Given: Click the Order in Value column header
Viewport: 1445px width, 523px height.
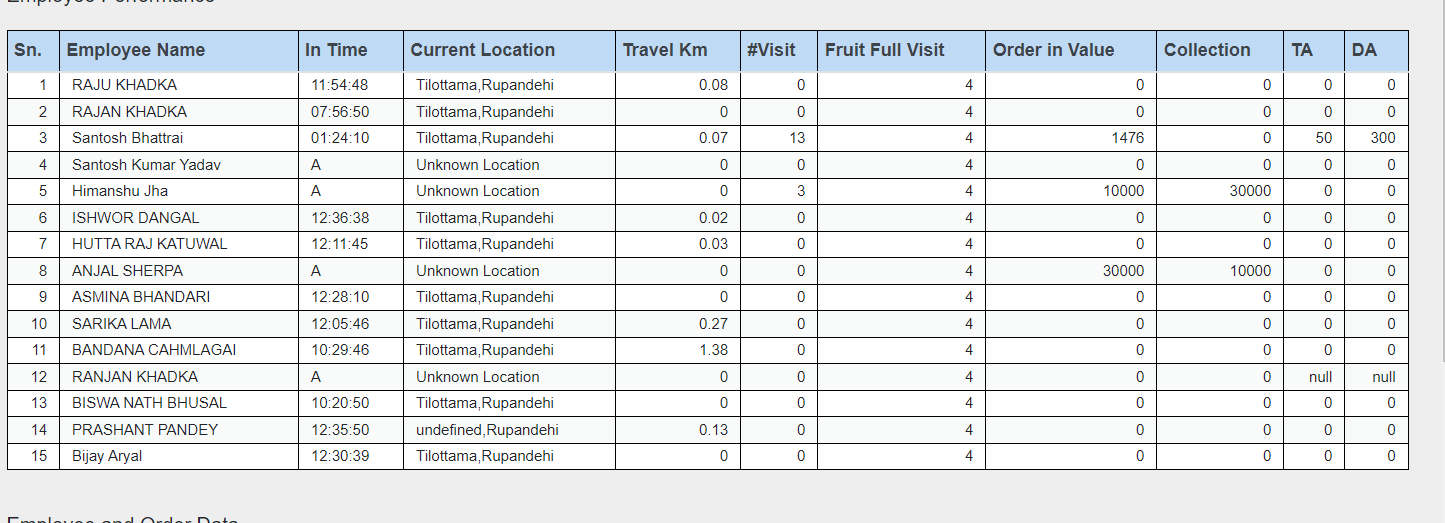Looking at the screenshot, I should click(x=1053, y=50).
